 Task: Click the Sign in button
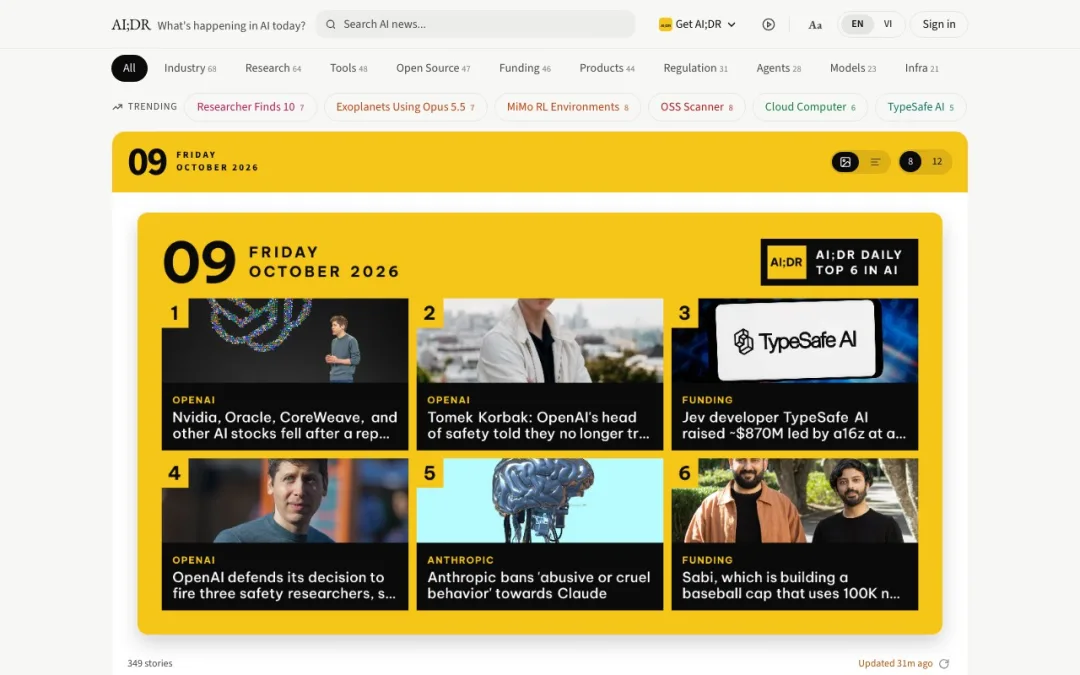click(x=939, y=24)
